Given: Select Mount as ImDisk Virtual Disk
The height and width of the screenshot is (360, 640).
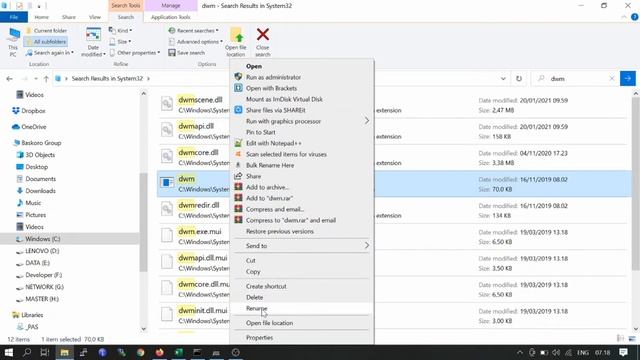Looking at the screenshot, I should [x=302, y=99].
